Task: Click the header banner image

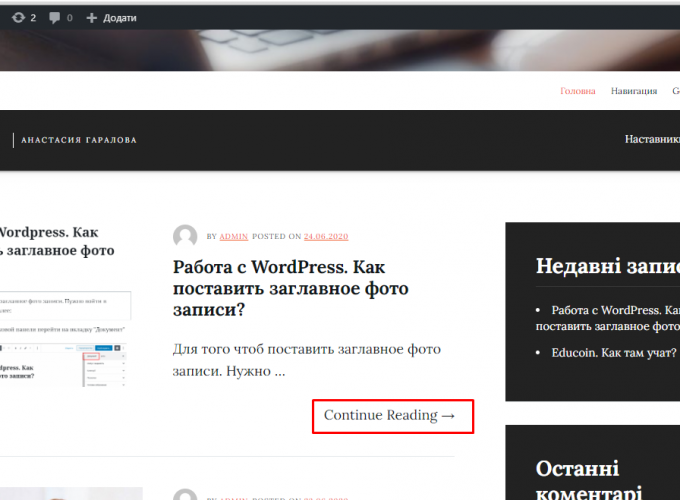Action: pyautogui.click(x=340, y=50)
